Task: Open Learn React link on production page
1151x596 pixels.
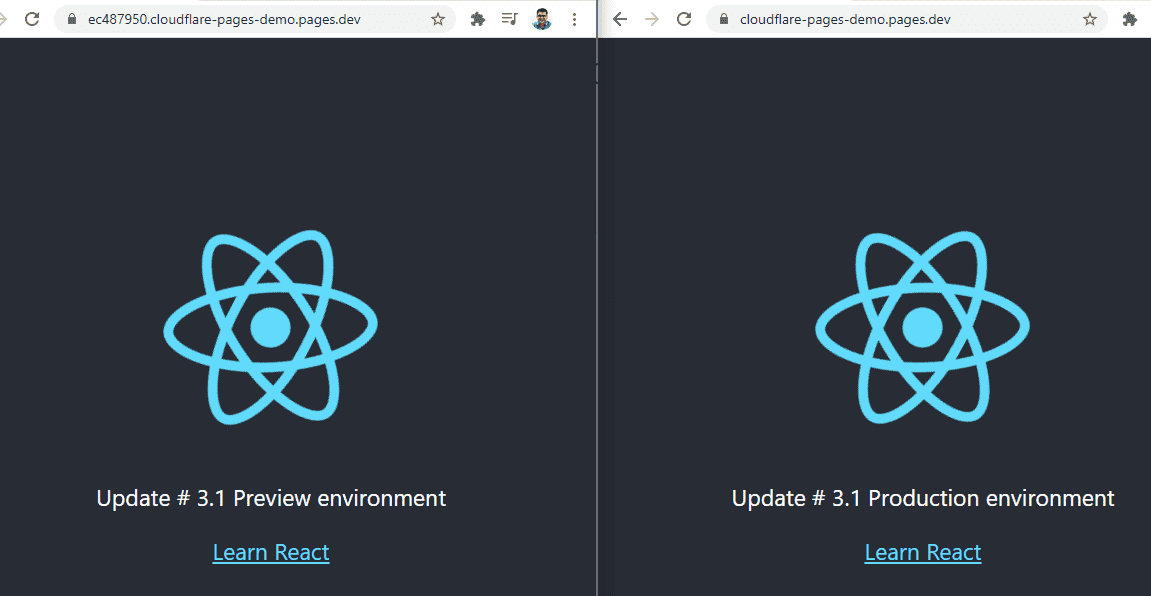Action: pos(923,552)
